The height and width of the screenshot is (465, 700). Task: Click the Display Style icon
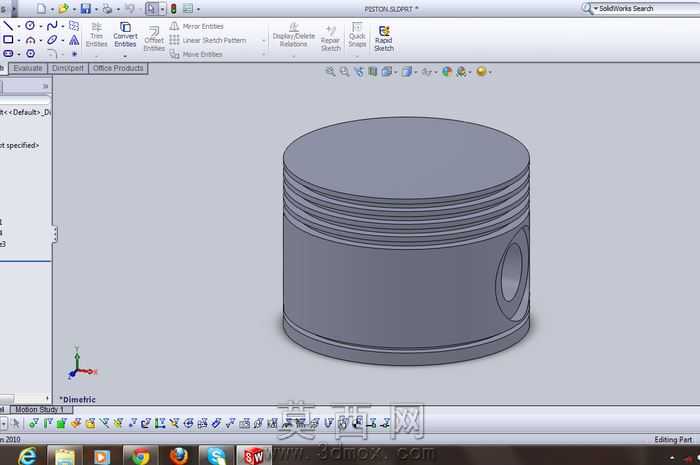point(406,71)
